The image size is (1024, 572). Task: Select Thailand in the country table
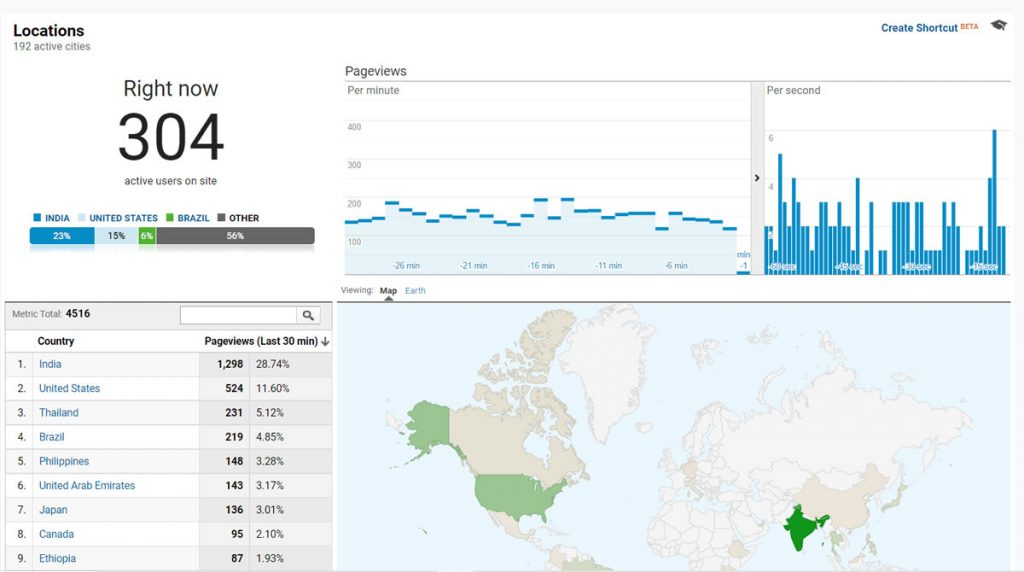click(x=58, y=412)
